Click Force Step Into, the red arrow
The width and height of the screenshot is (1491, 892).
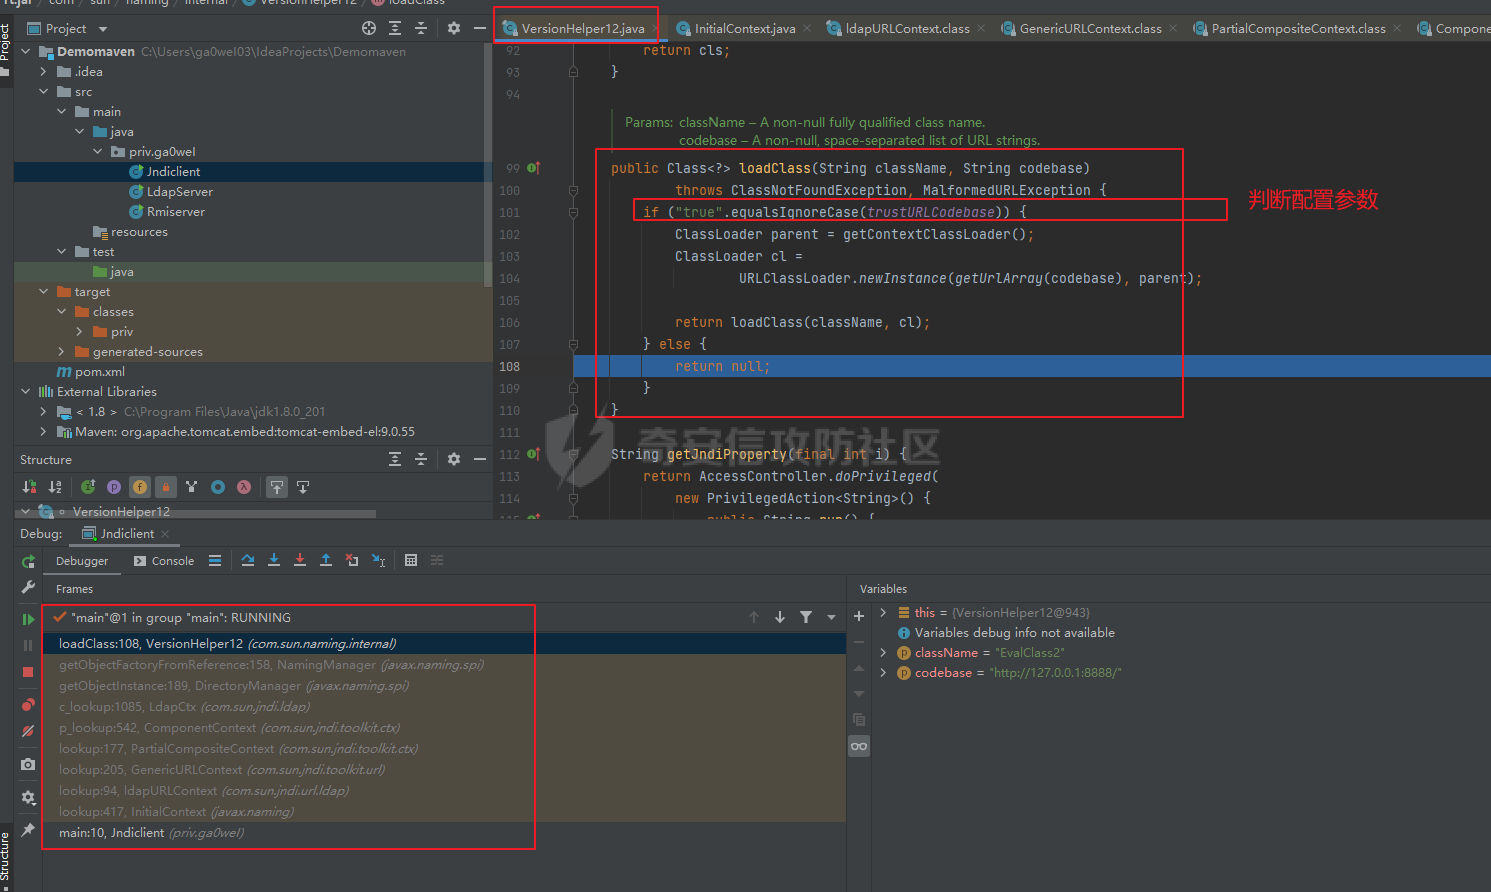pyautogui.click(x=300, y=560)
